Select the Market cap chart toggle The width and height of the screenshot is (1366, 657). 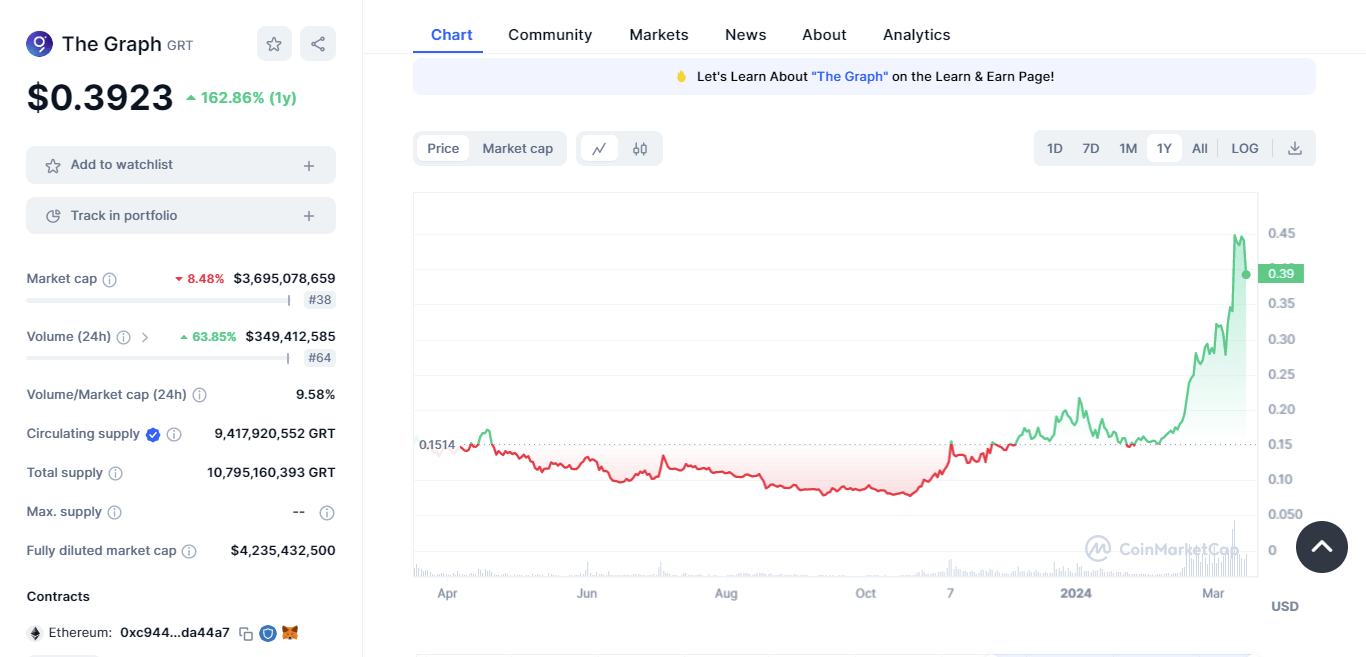click(x=518, y=149)
